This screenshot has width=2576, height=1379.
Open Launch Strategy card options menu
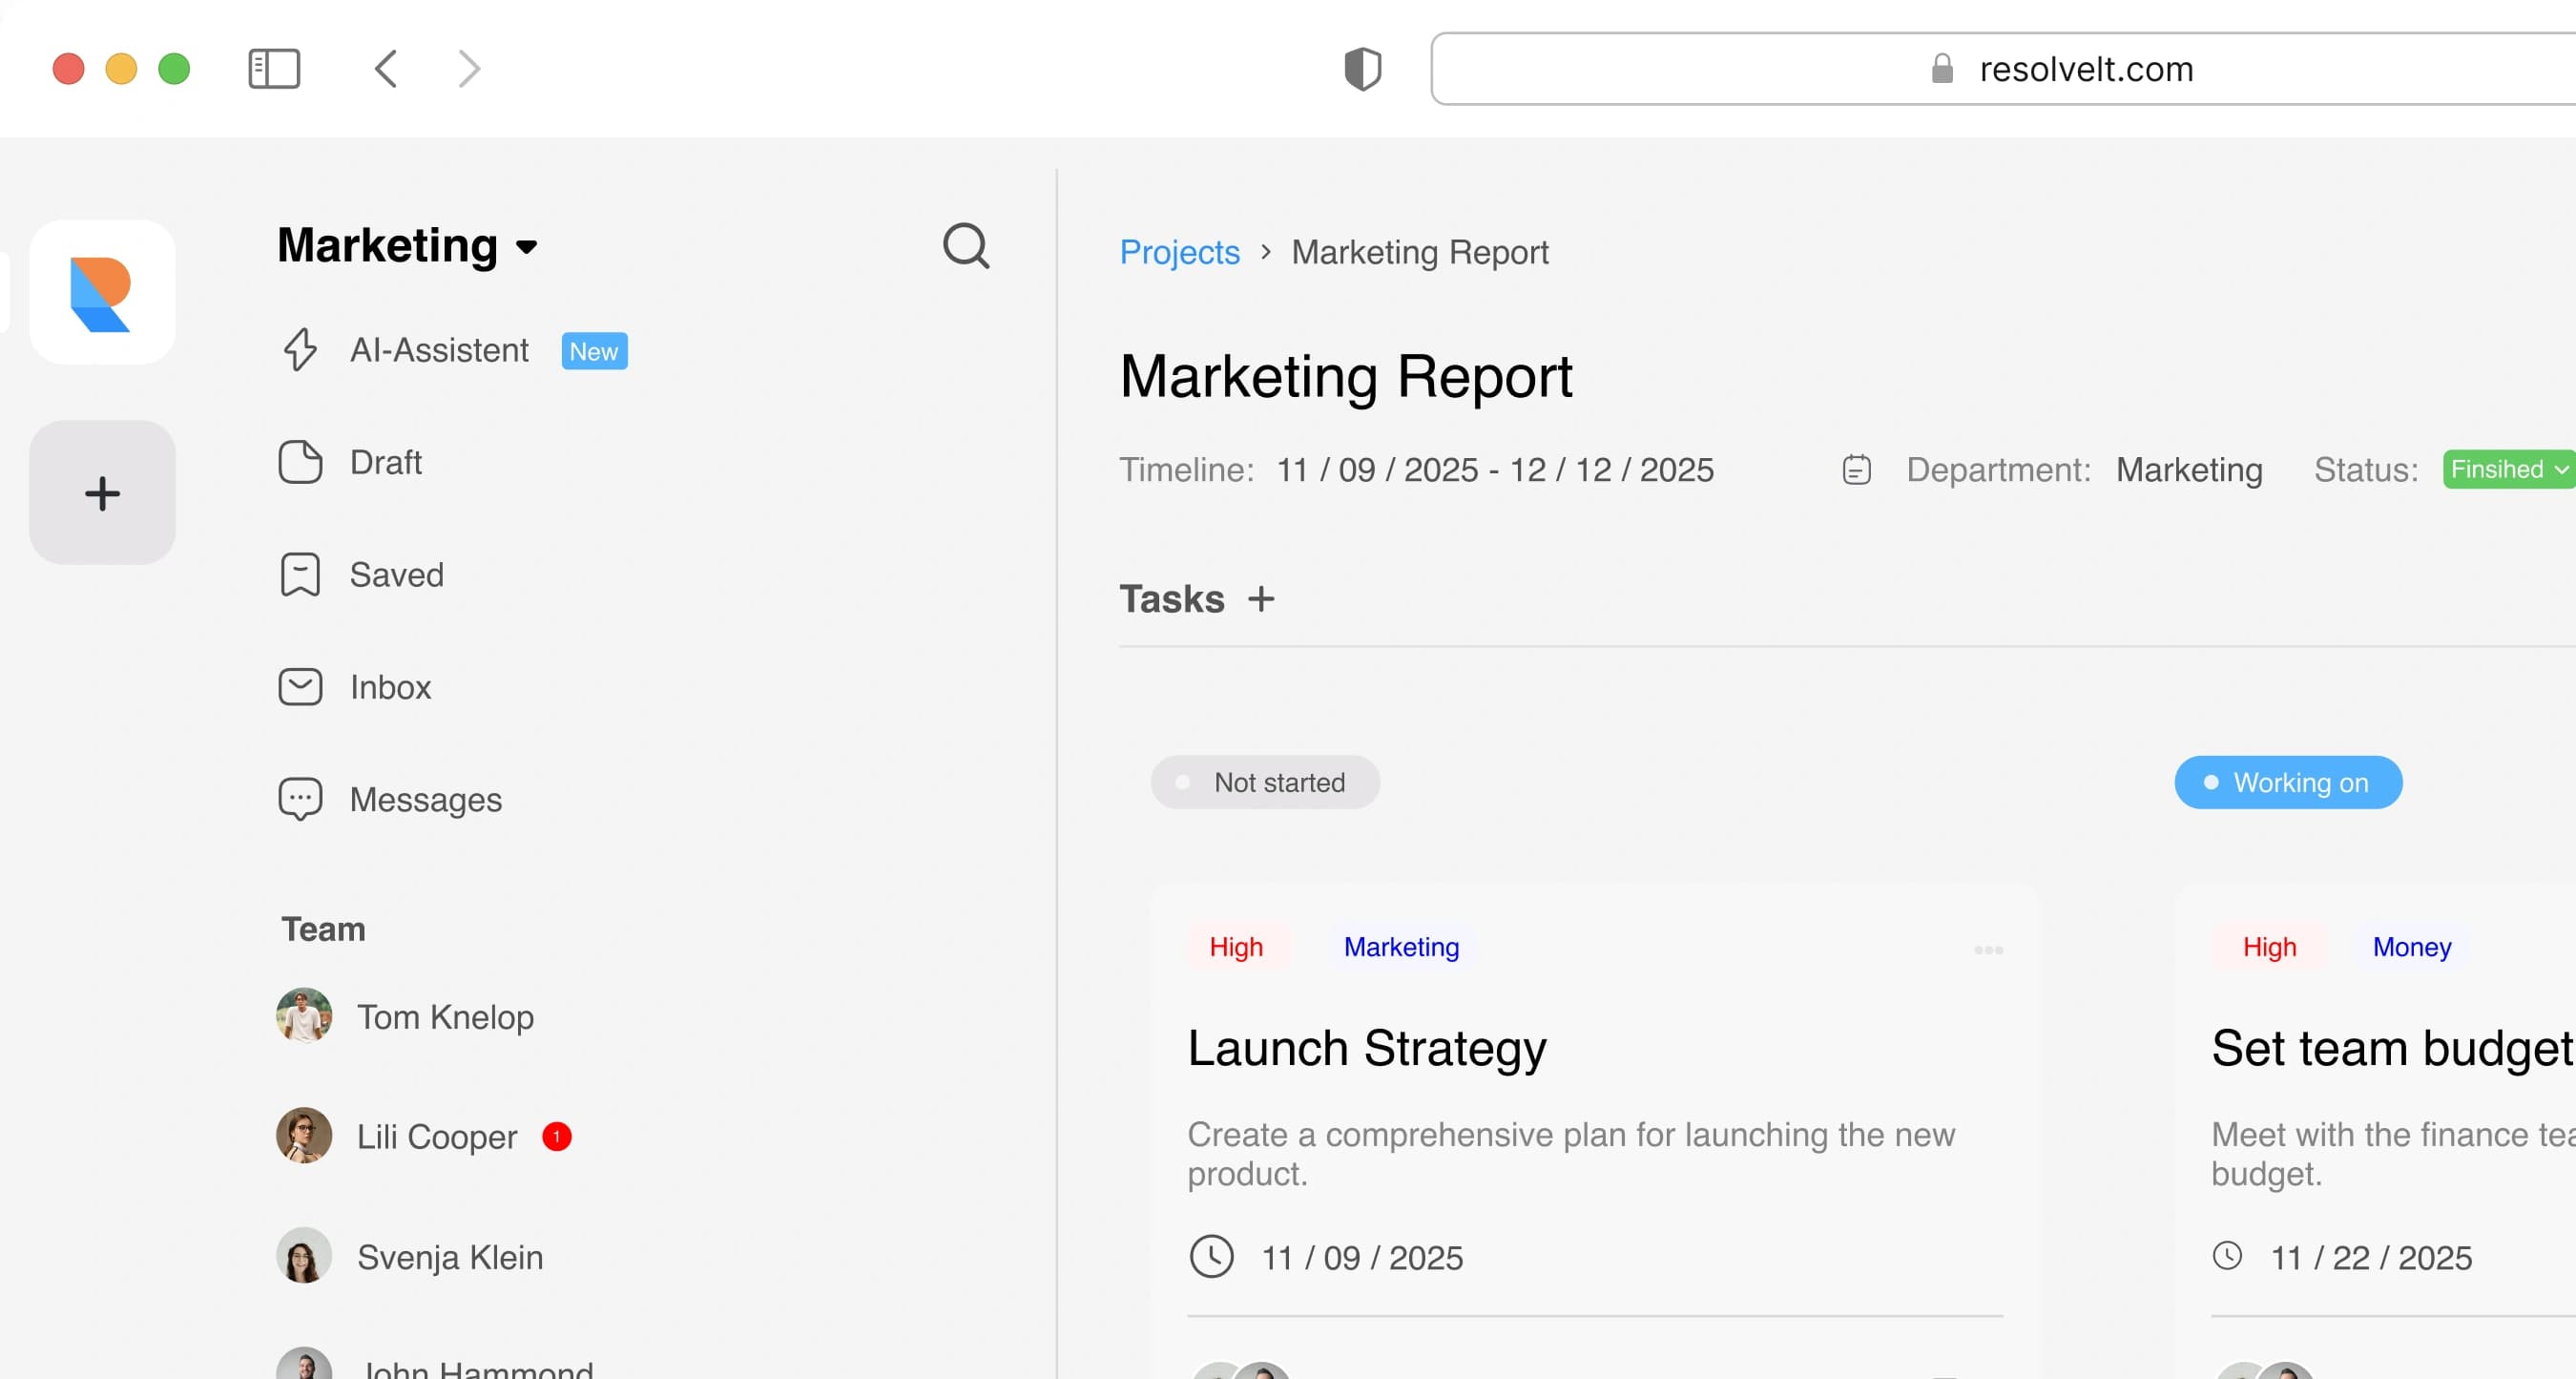[1988, 949]
